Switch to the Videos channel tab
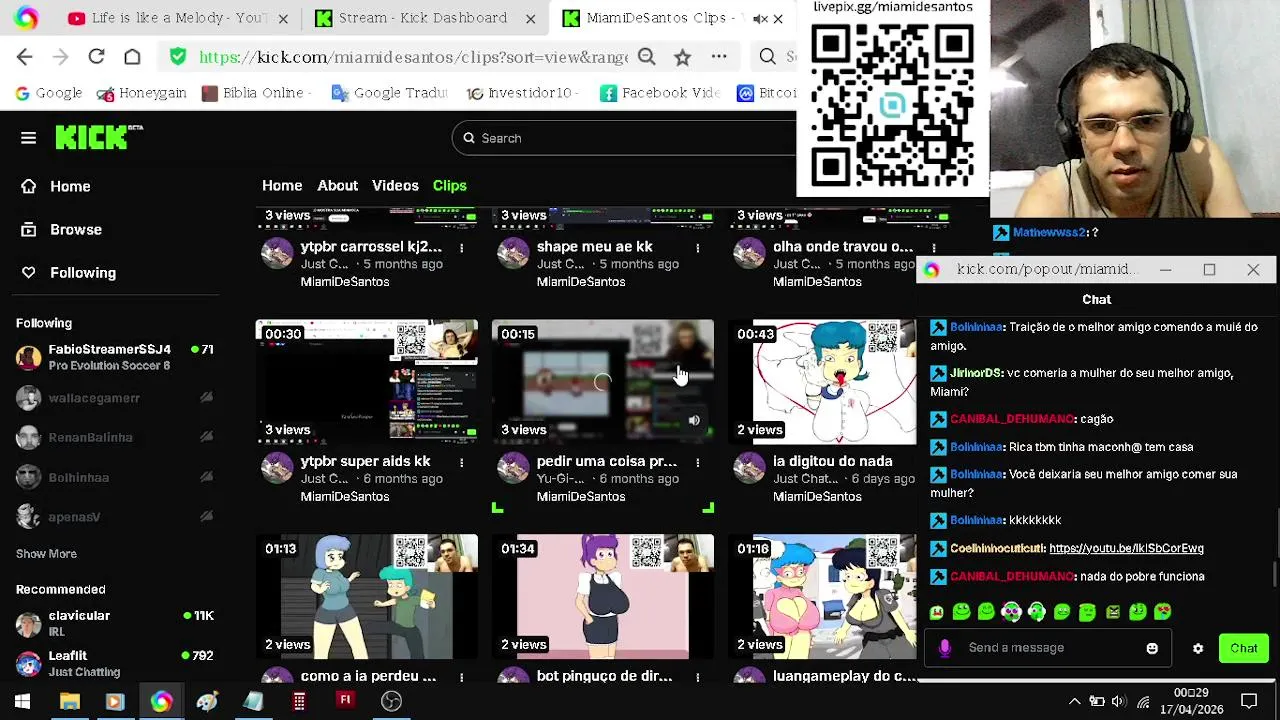The image size is (1280, 720). pos(395,185)
